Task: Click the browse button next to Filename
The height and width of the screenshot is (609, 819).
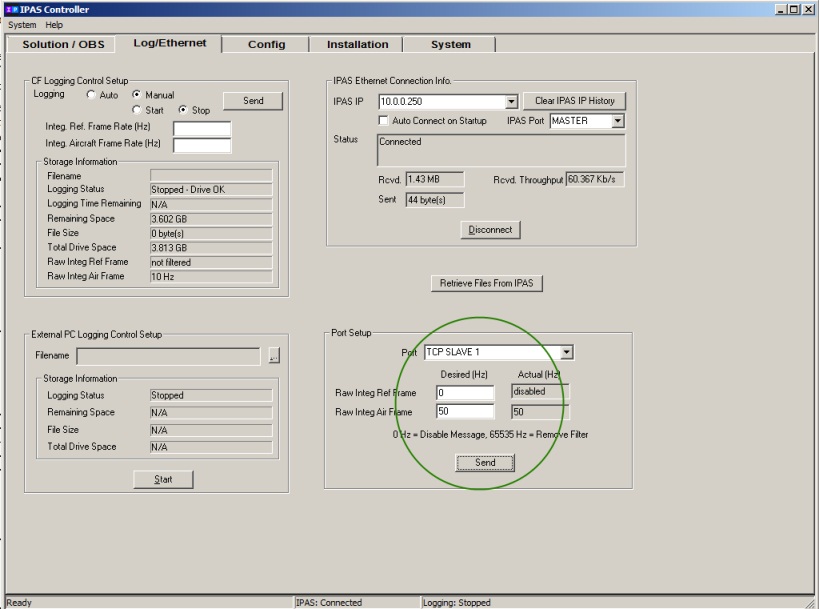Action: pos(274,355)
